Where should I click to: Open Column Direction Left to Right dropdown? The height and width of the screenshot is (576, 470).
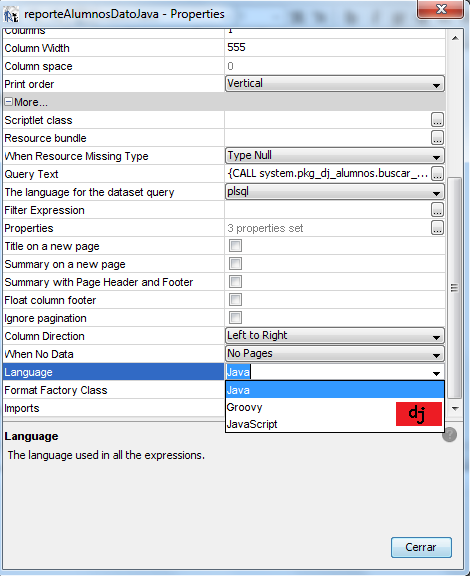pos(334,336)
